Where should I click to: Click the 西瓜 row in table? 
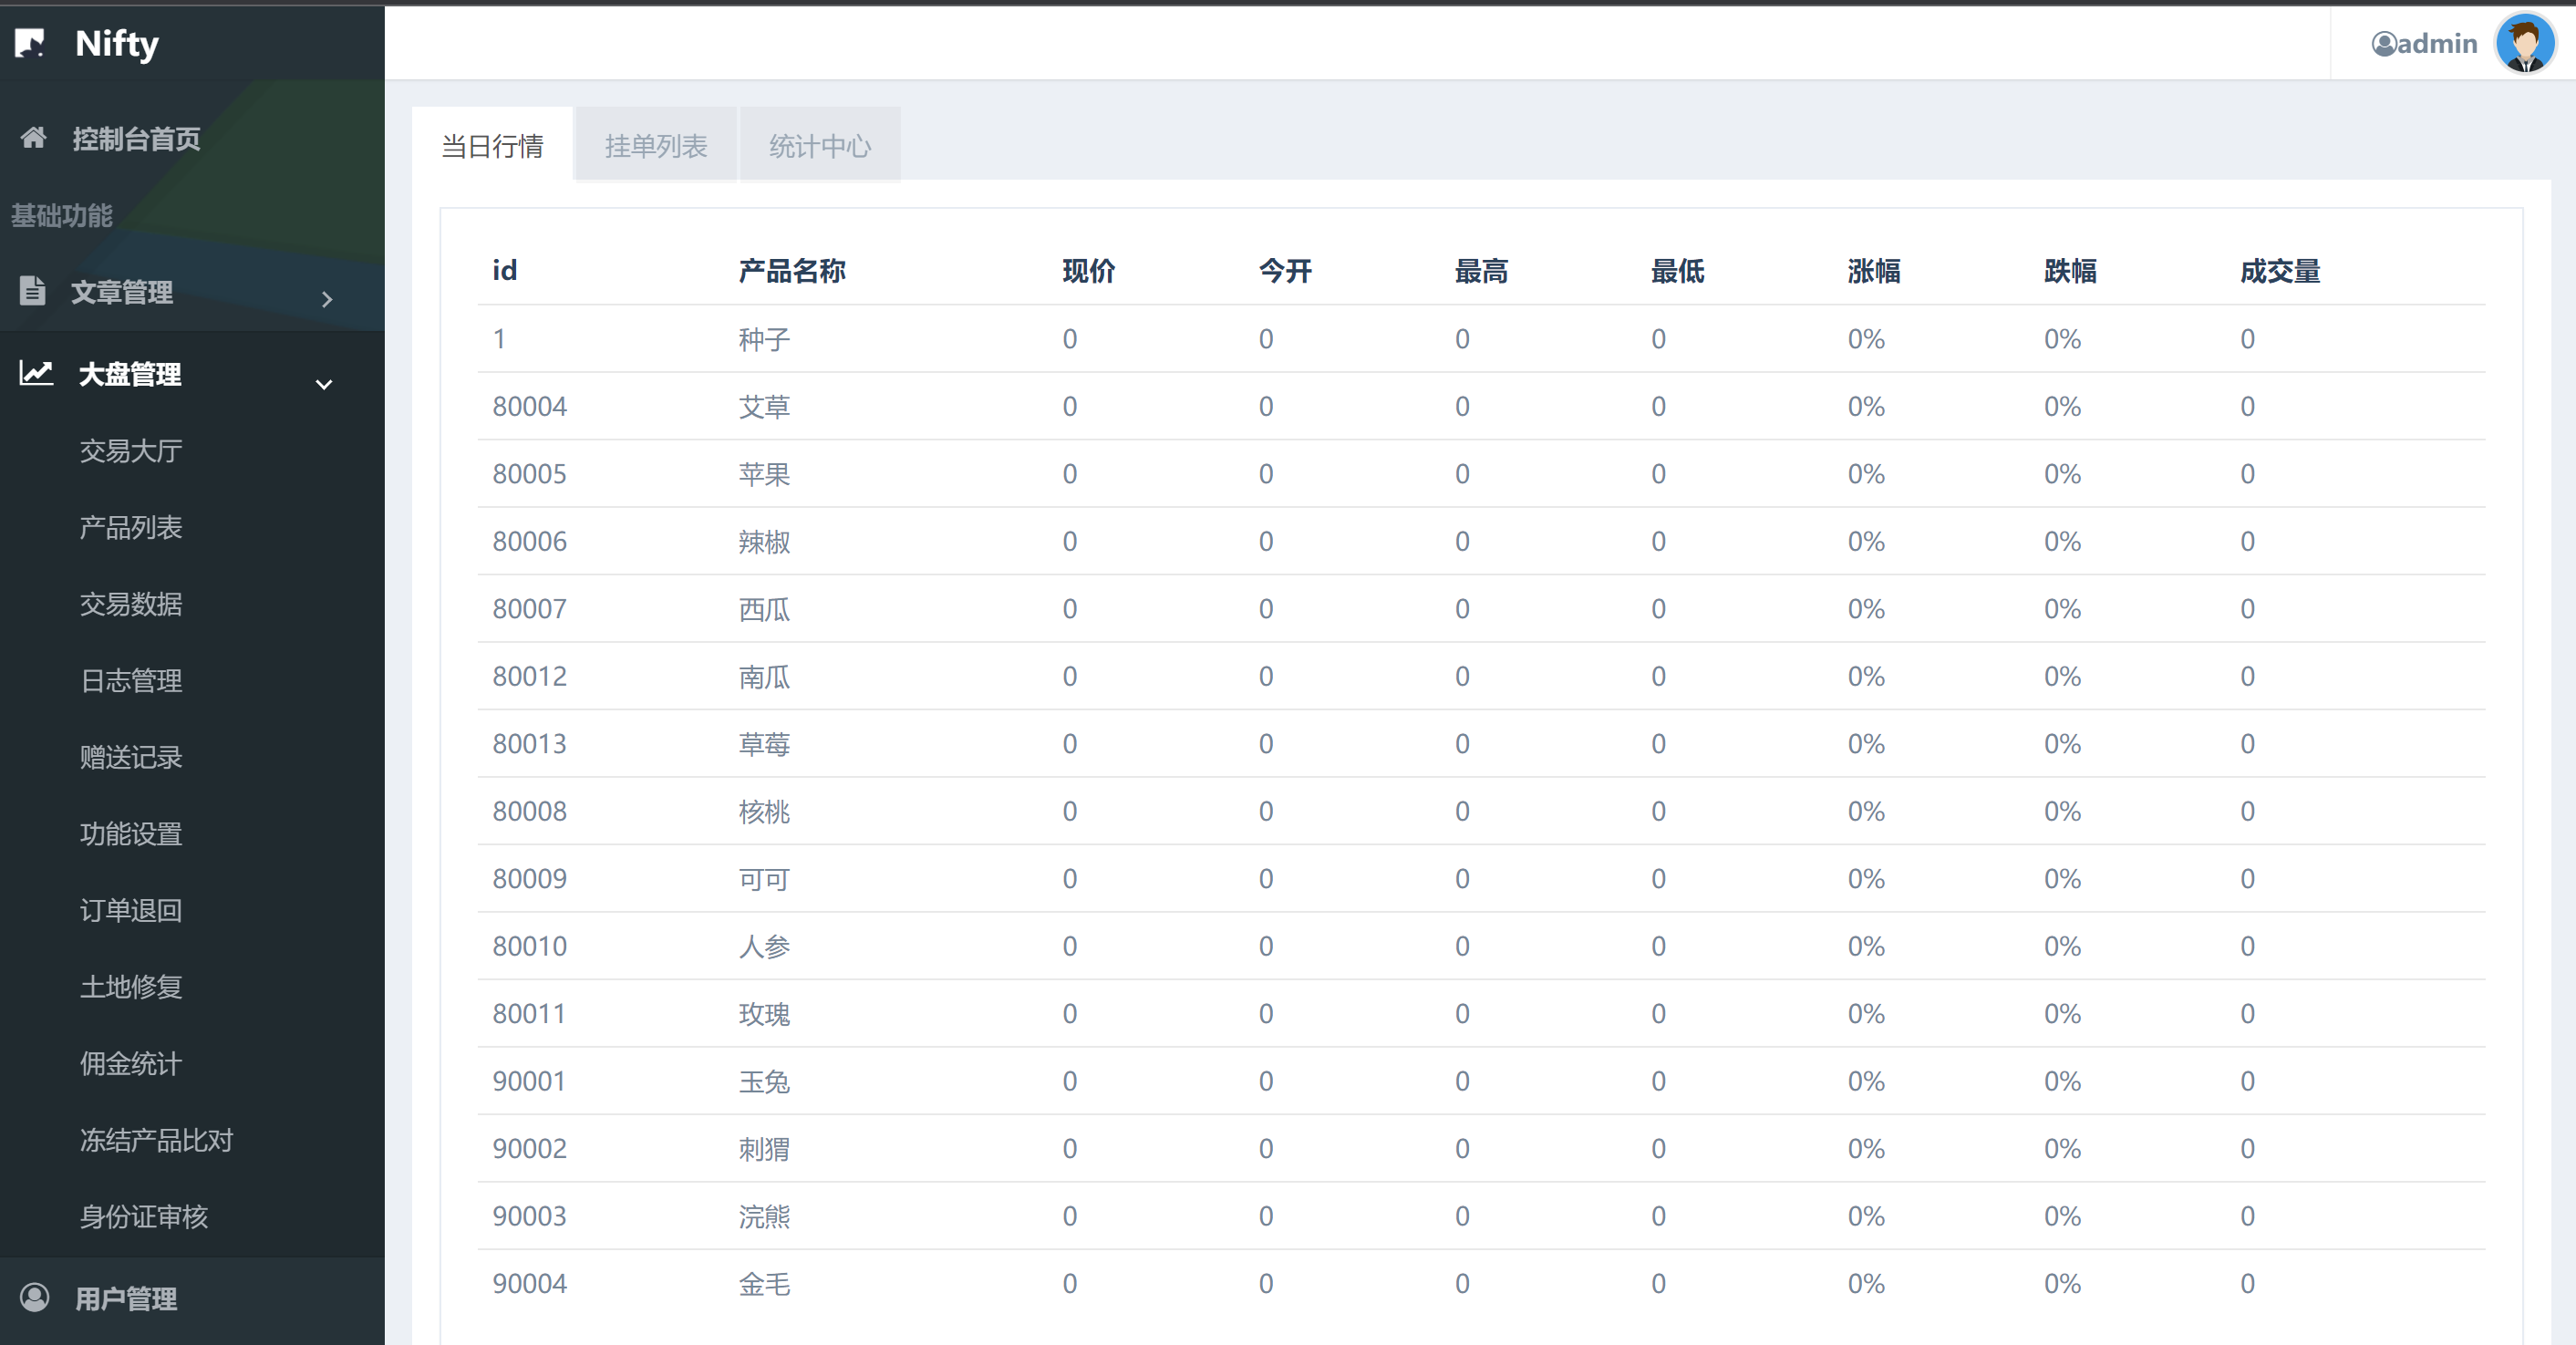click(x=764, y=609)
